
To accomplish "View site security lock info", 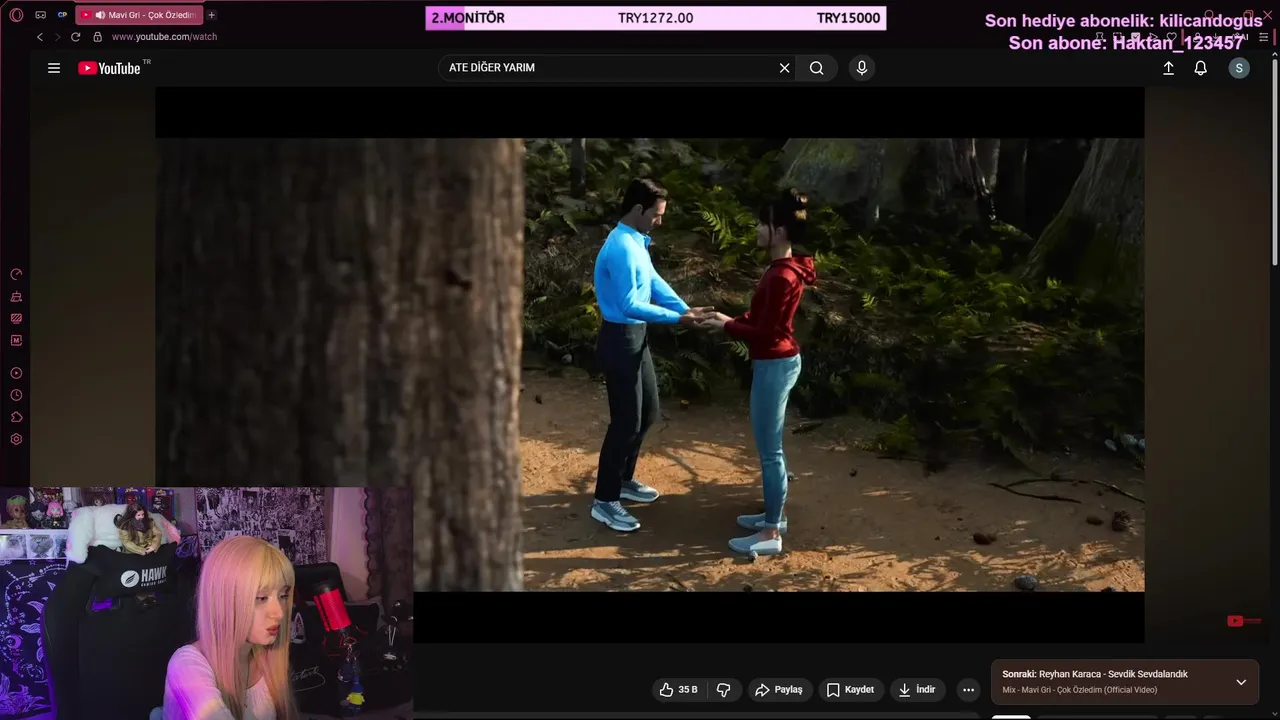I will tap(97, 37).
